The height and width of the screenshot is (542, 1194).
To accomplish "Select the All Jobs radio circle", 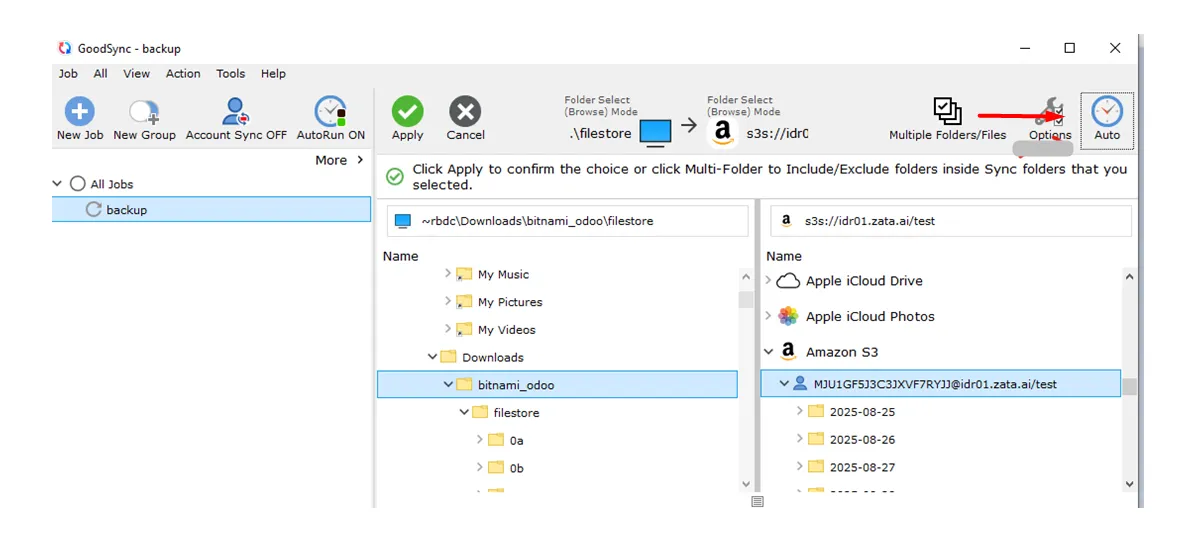I will 77,183.
